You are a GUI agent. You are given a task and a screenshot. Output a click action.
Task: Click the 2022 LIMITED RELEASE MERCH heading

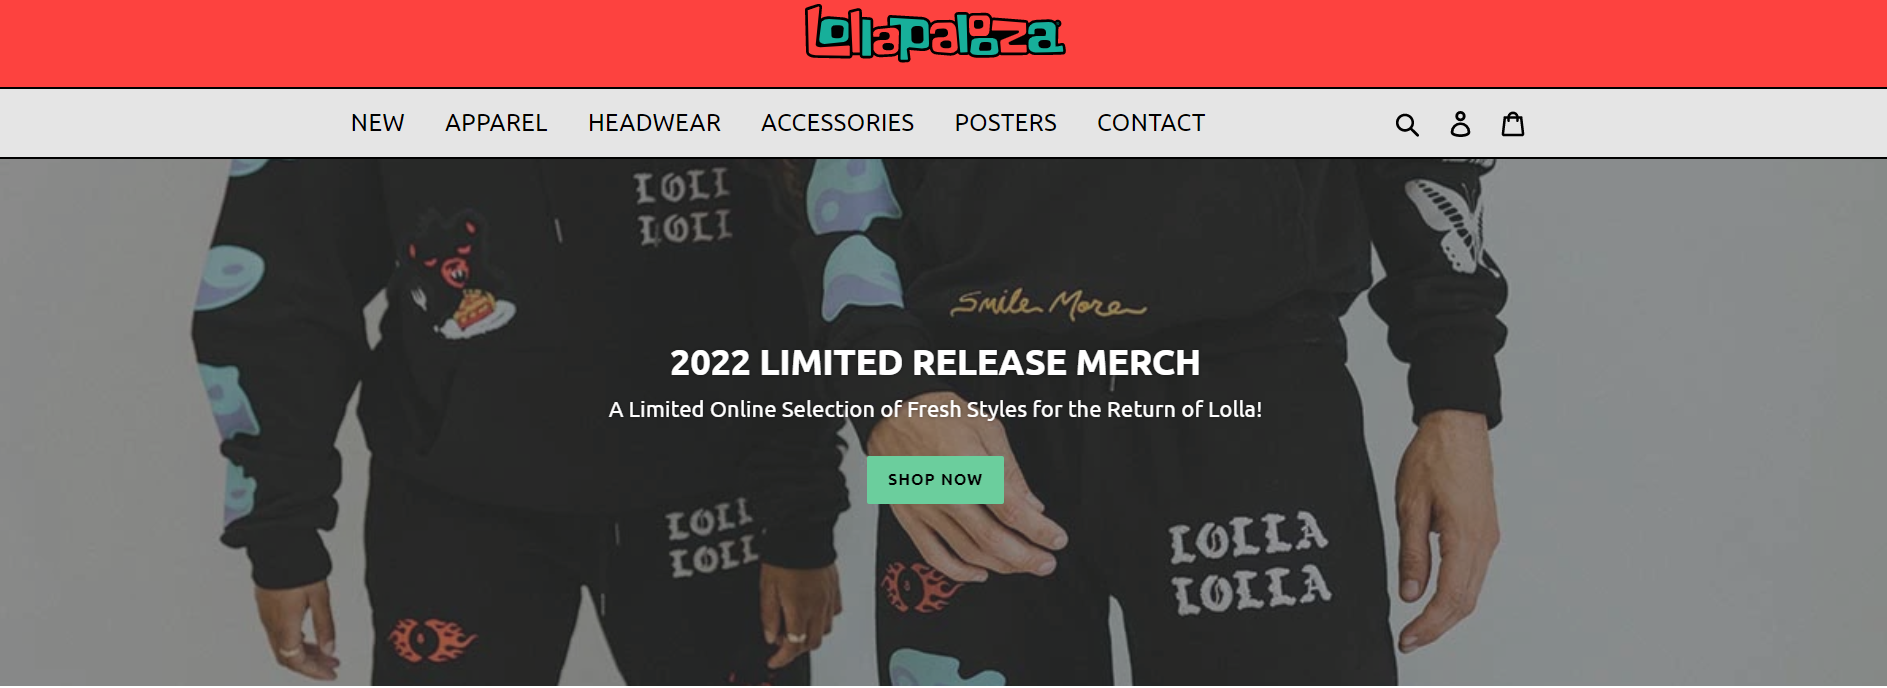[935, 362]
